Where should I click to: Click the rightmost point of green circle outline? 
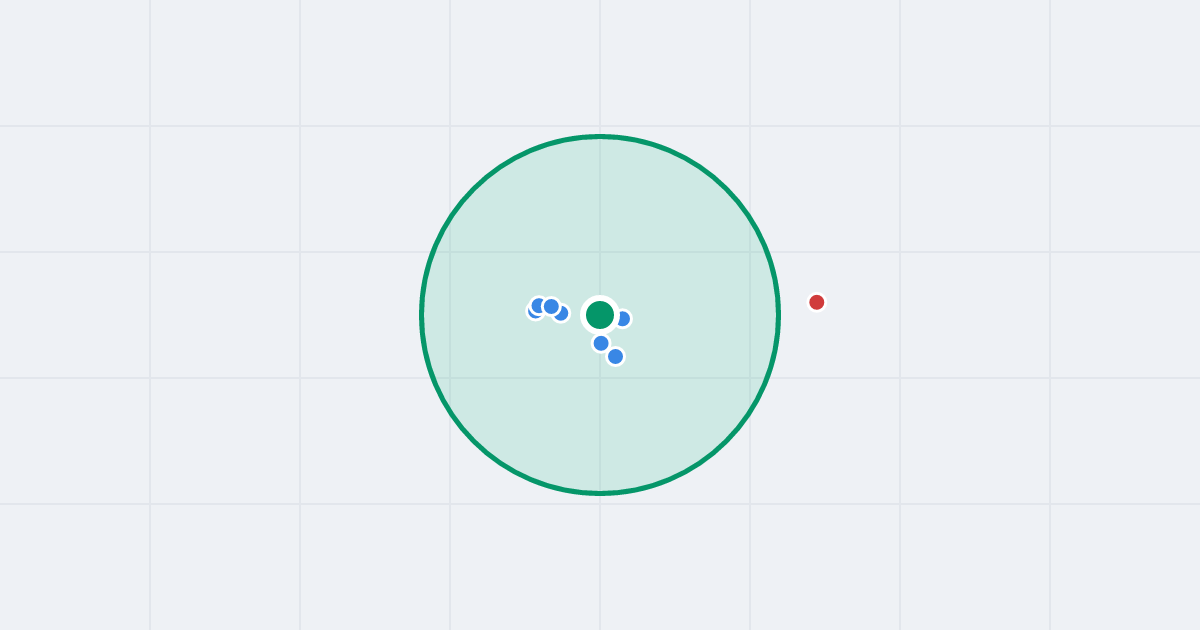pos(778,315)
